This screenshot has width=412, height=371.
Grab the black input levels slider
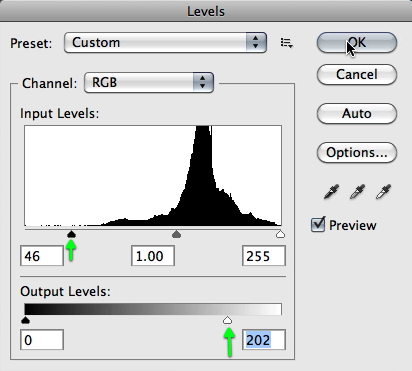71,234
